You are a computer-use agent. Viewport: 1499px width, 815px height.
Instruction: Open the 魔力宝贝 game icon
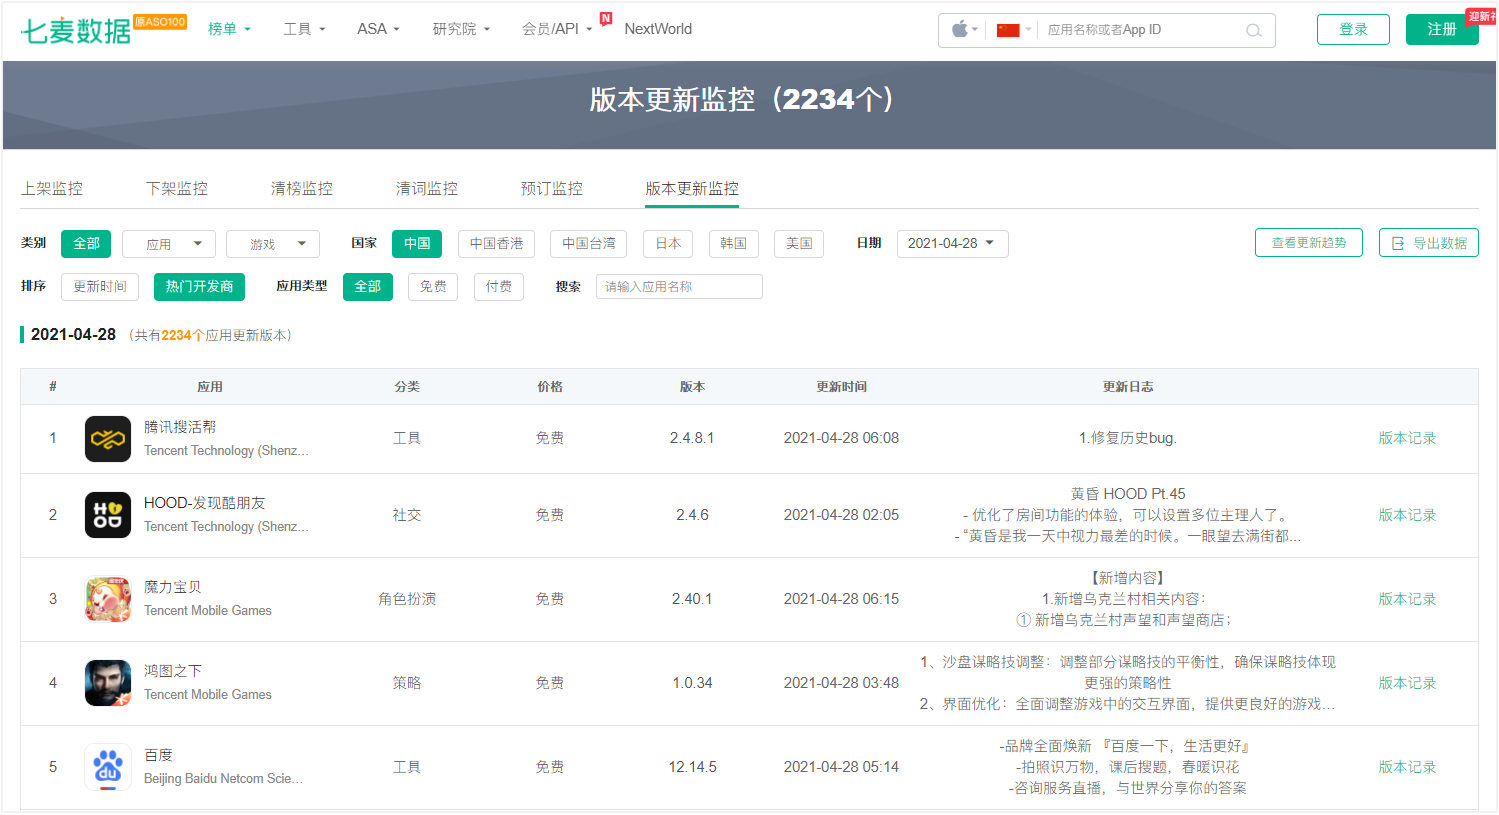pos(108,599)
